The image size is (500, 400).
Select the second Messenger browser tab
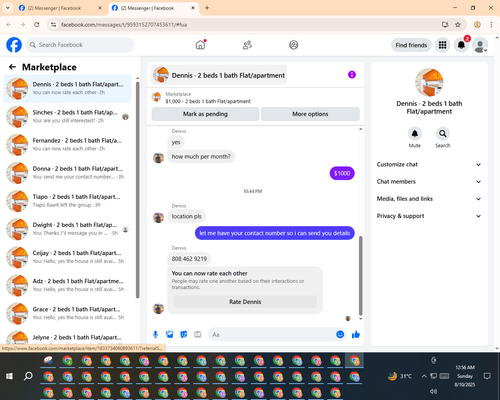(x=153, y=8)
